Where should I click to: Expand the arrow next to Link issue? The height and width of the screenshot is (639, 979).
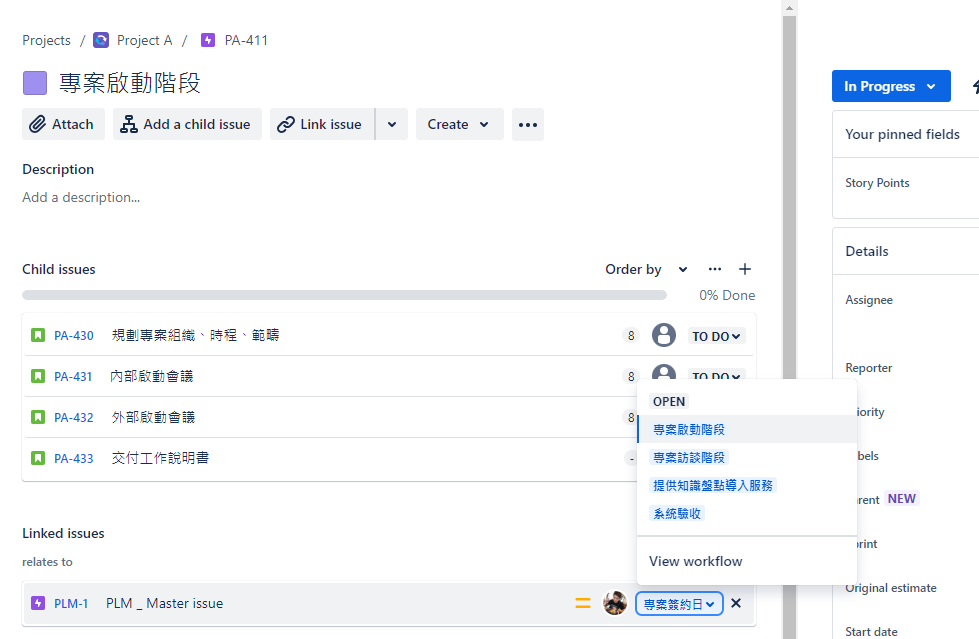[392, 124]
